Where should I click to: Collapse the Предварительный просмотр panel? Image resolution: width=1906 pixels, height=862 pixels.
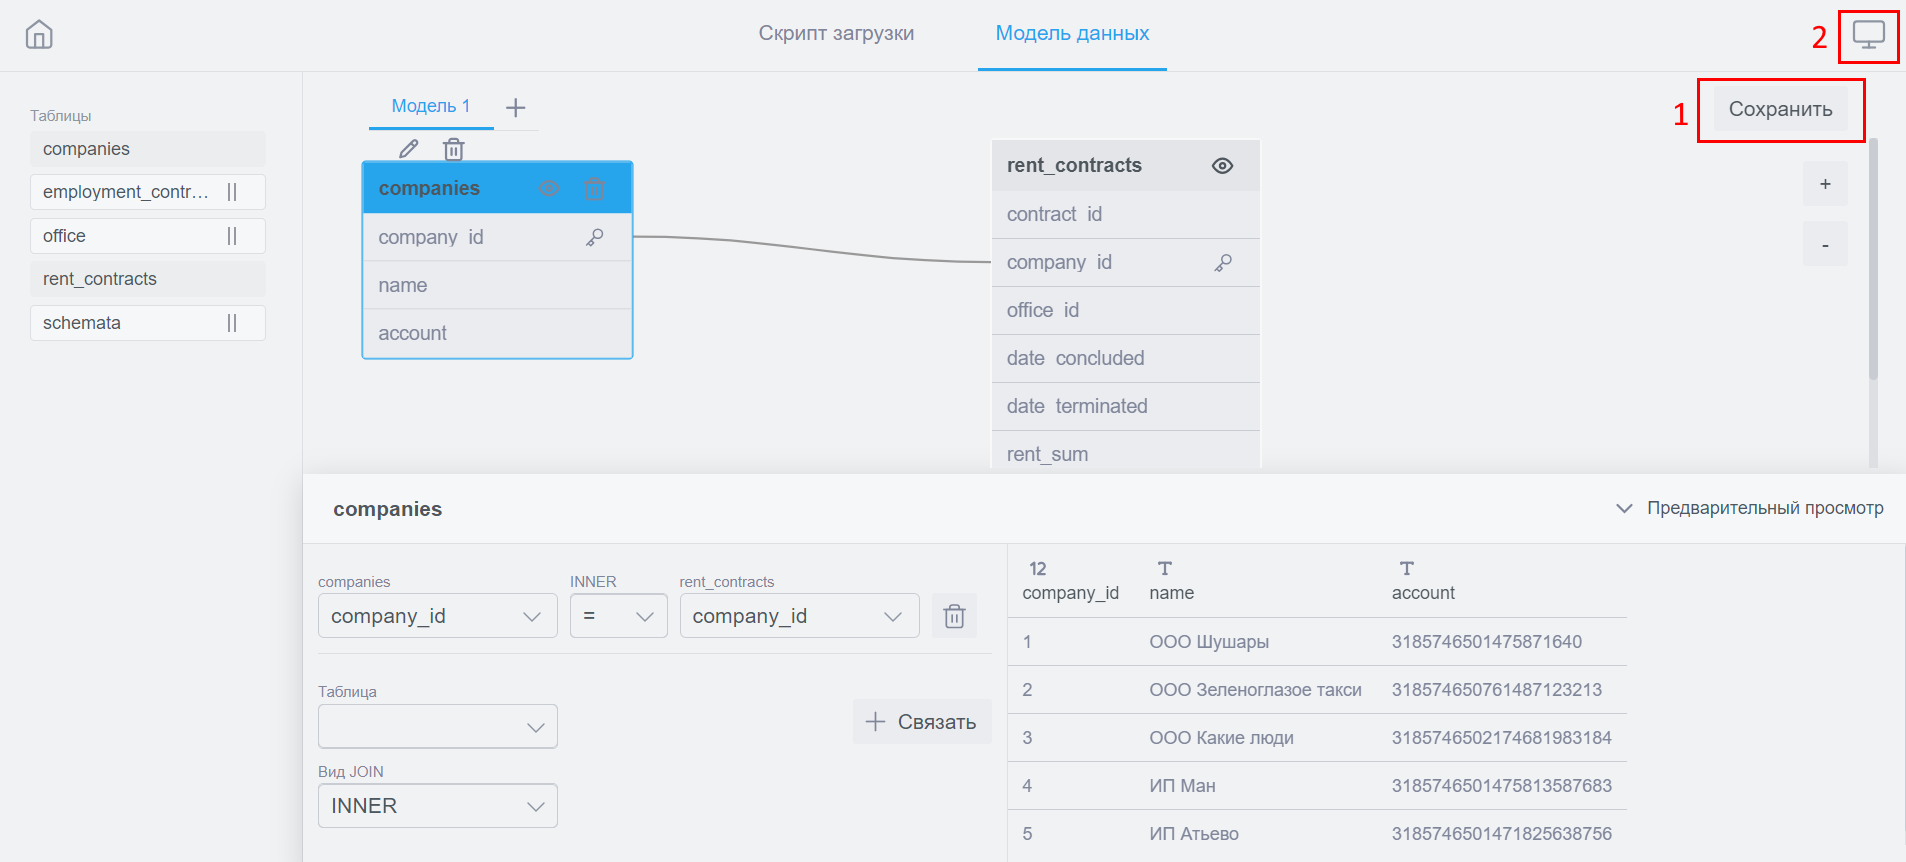[1624, 508]
